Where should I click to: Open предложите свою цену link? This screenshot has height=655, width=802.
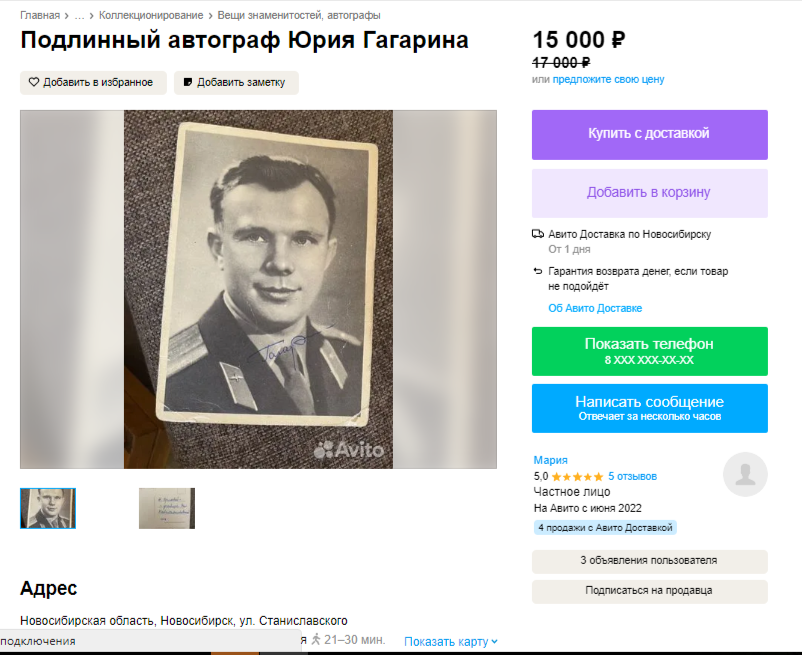click(608, 79)
